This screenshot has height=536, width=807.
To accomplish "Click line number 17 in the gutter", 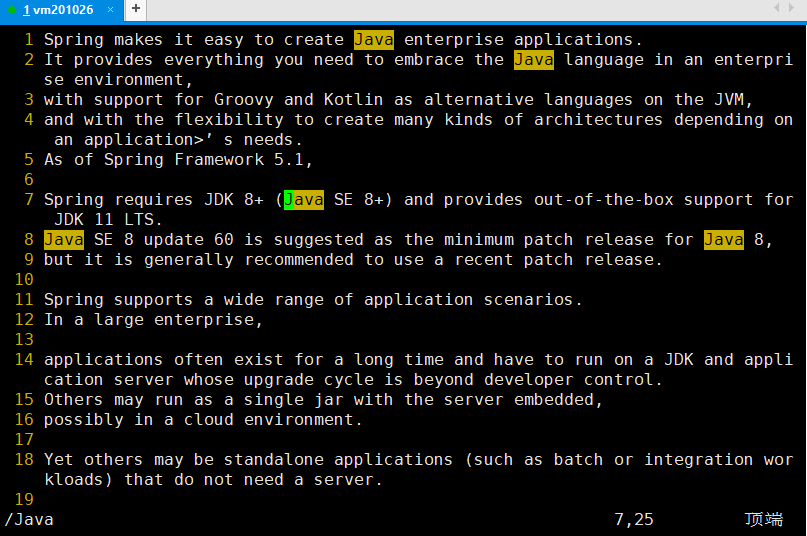I will (24, 440).
